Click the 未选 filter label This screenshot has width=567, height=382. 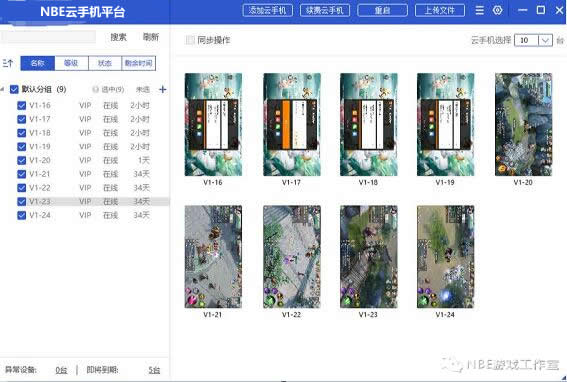[x=143, y=89]
